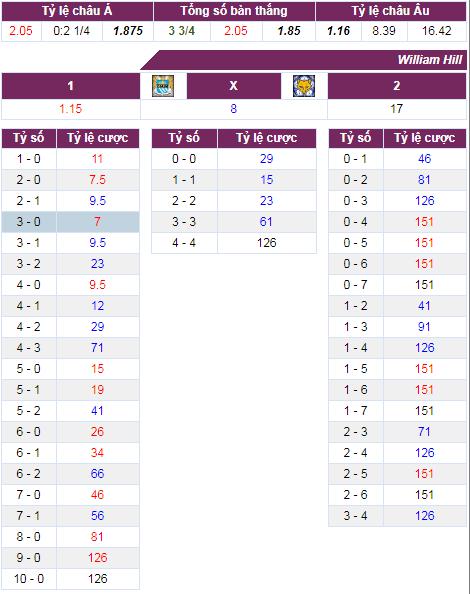The image size is (470, 594).
Task: Select draw odds 8 under X
Action: coord(234,109)
